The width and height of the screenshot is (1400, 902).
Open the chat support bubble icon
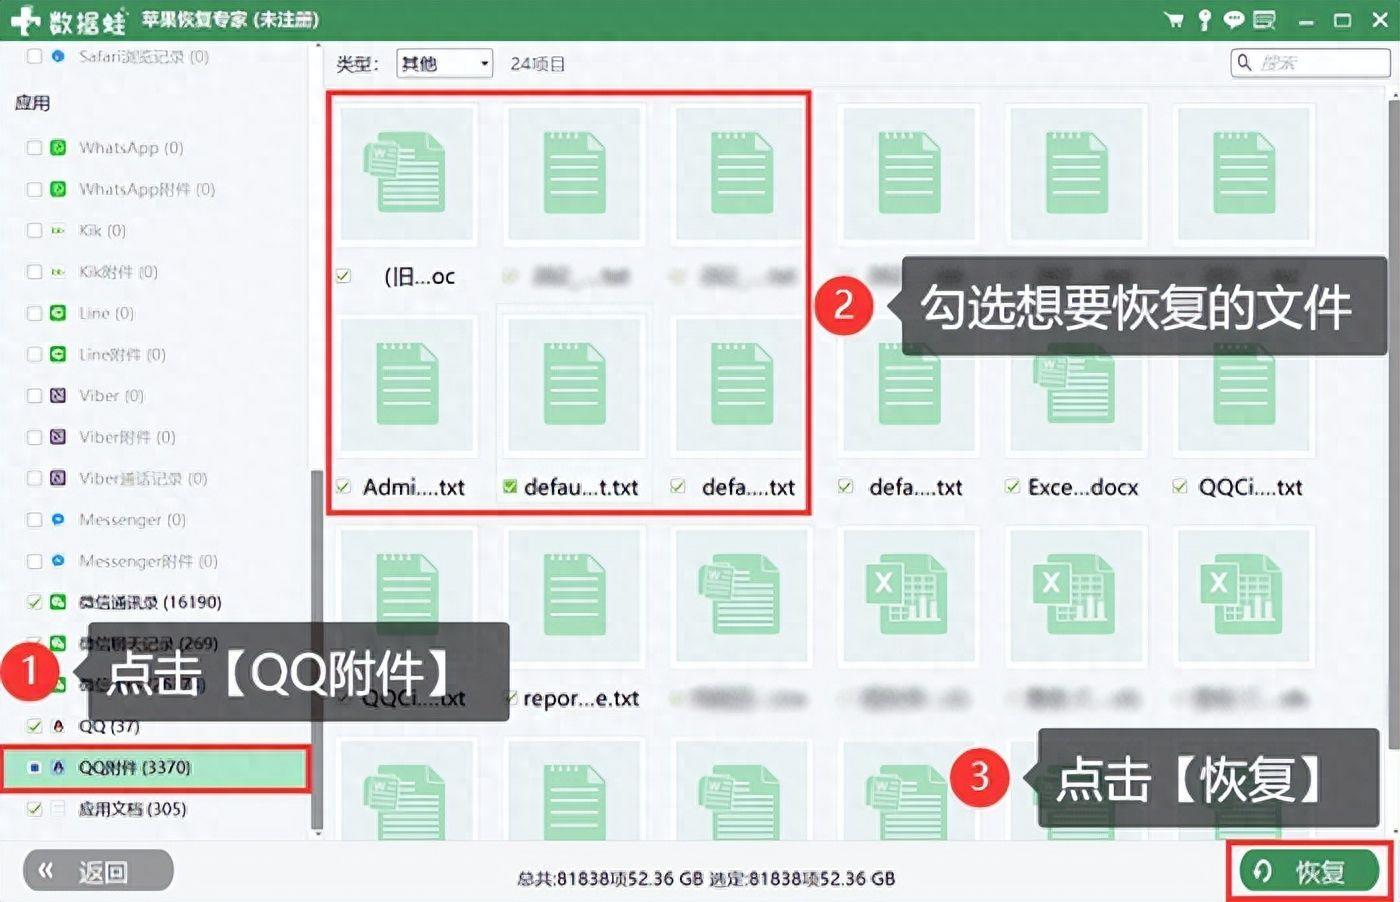[x=1234, y=20]
